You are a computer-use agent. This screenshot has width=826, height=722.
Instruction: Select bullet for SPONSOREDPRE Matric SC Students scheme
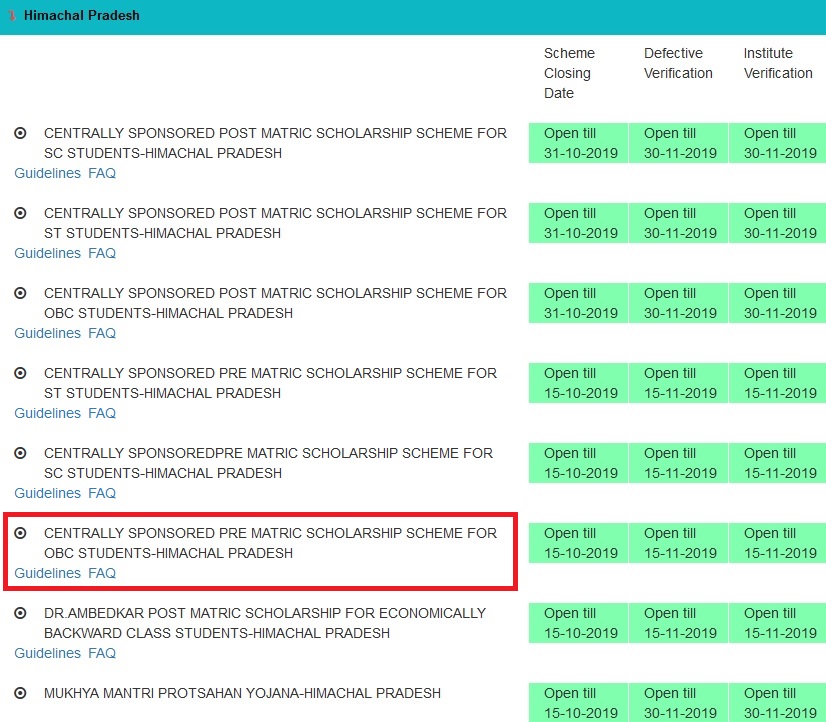click(20, 453)
